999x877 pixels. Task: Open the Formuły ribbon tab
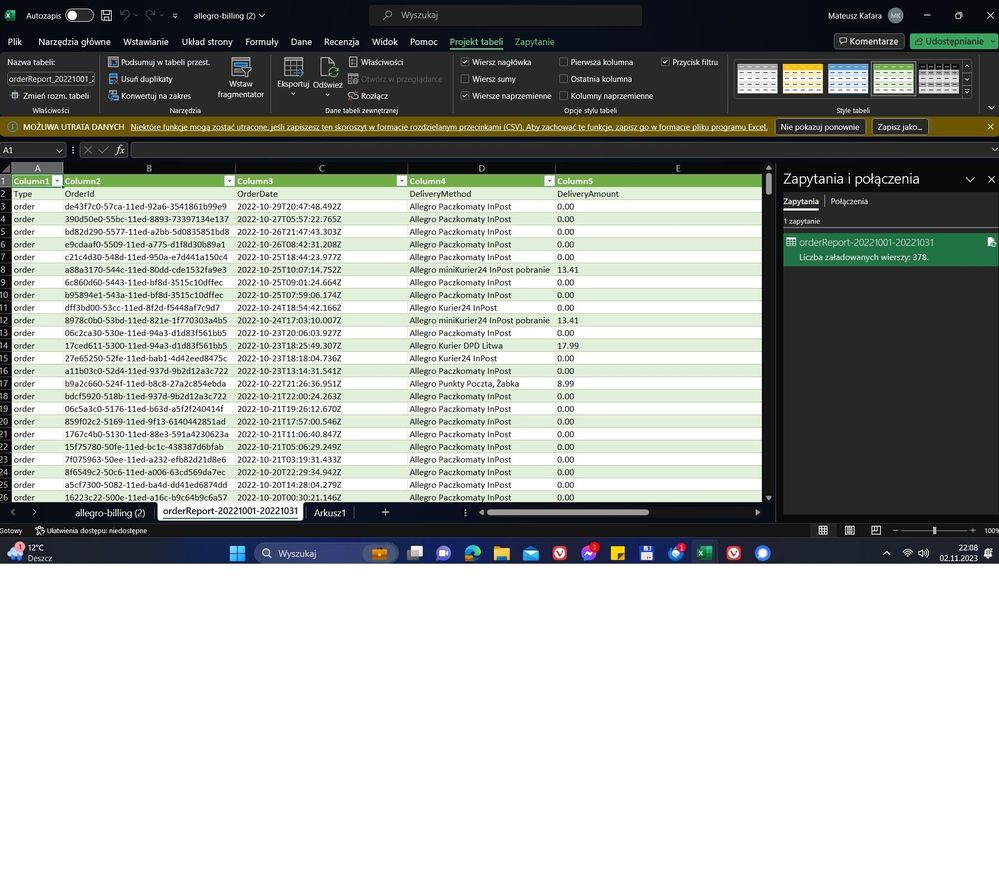pyautogui.click(x=262, y=41)
